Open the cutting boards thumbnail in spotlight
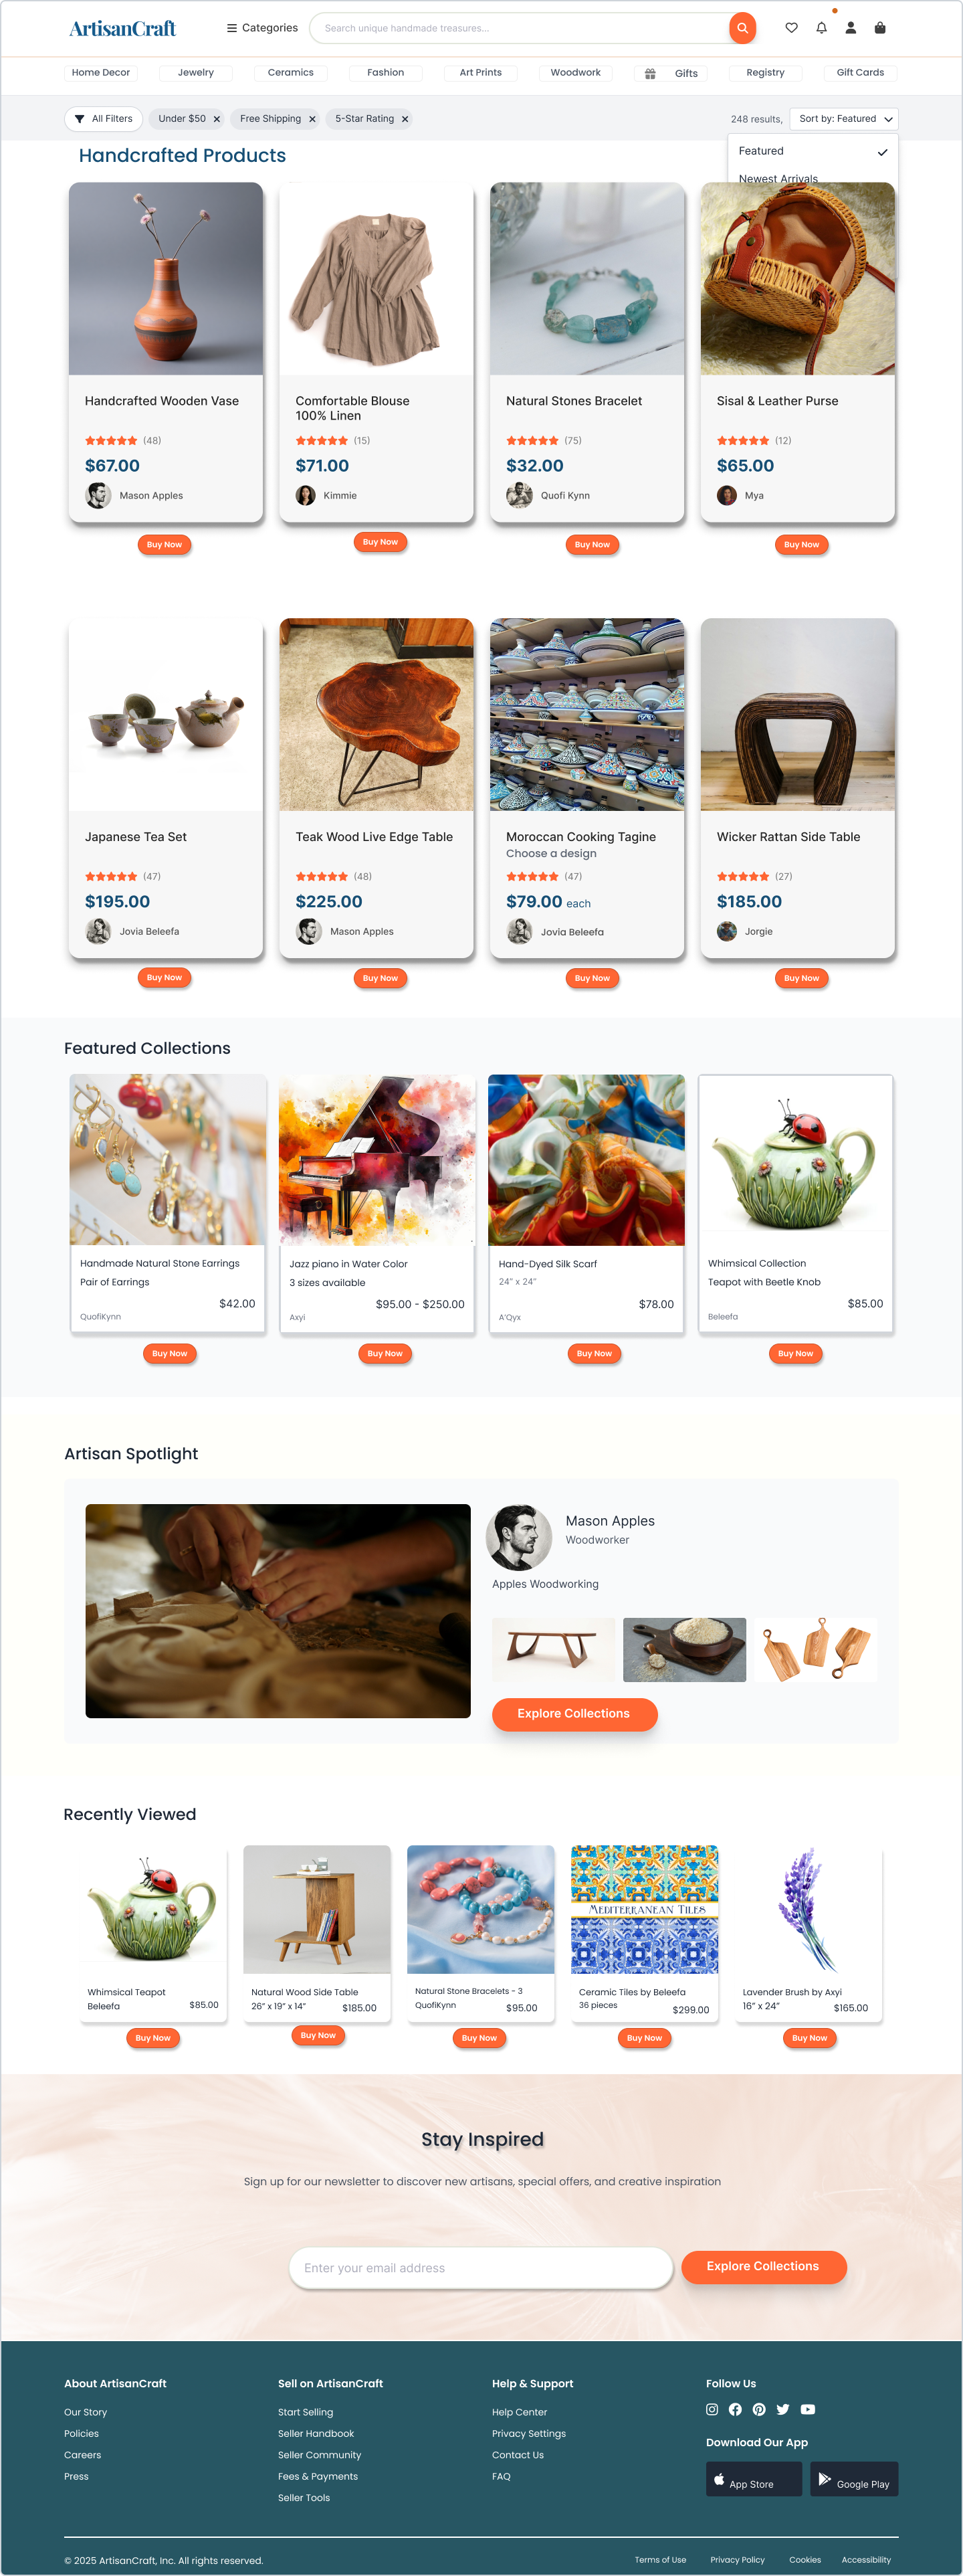963x2576 pixels. 816,1649
